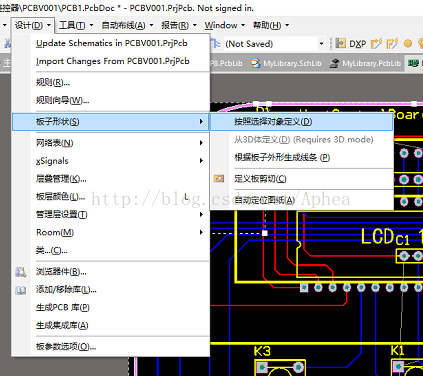Viewport: 423px width, 376px height.
Task: Open the 工具(T) menu
Action: [76, 25]
